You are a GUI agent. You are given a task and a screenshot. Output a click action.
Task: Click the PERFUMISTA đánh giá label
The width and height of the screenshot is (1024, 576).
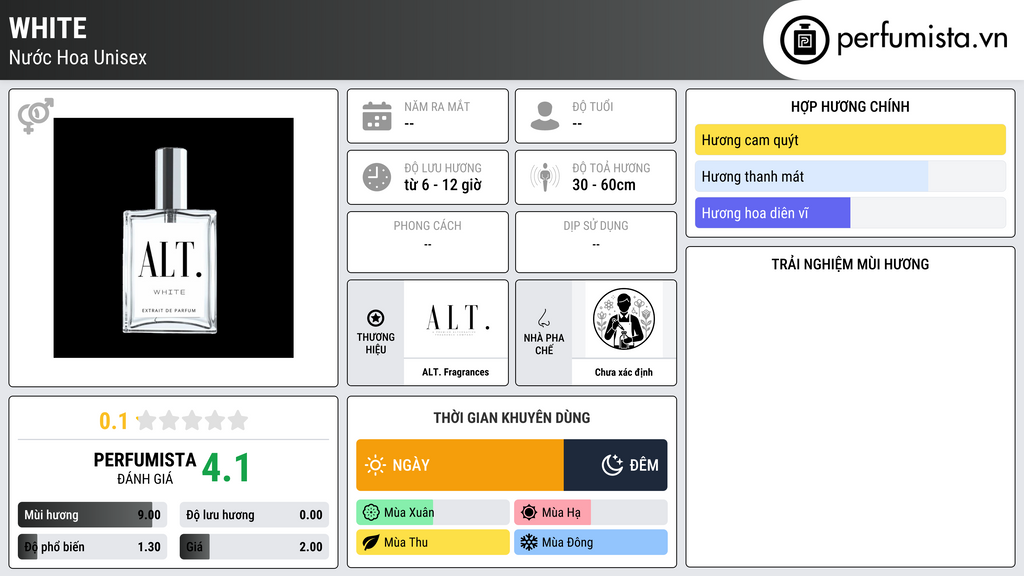pyautogui.click(x=145, y=468)
